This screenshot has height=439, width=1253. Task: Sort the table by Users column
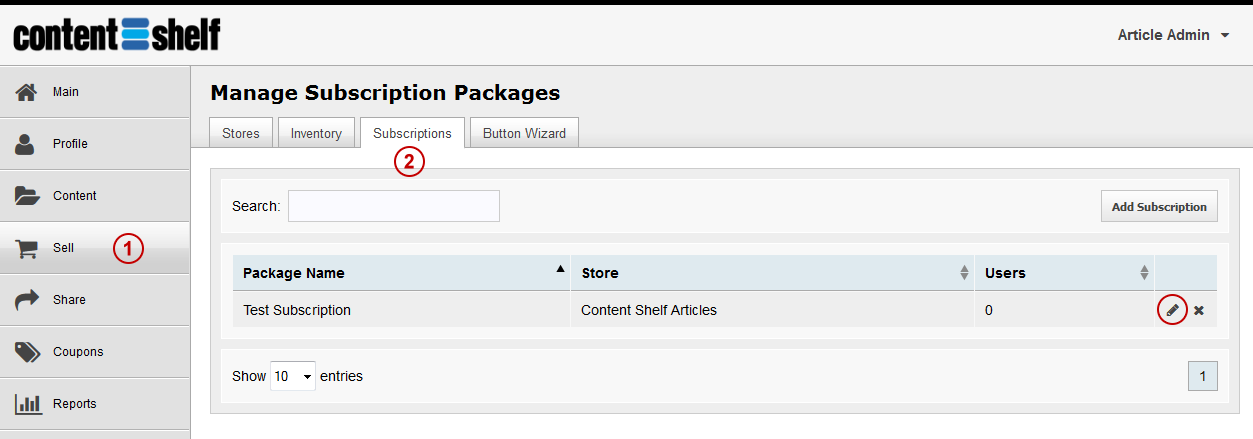pyautogui.click(x=1064, y=273)
